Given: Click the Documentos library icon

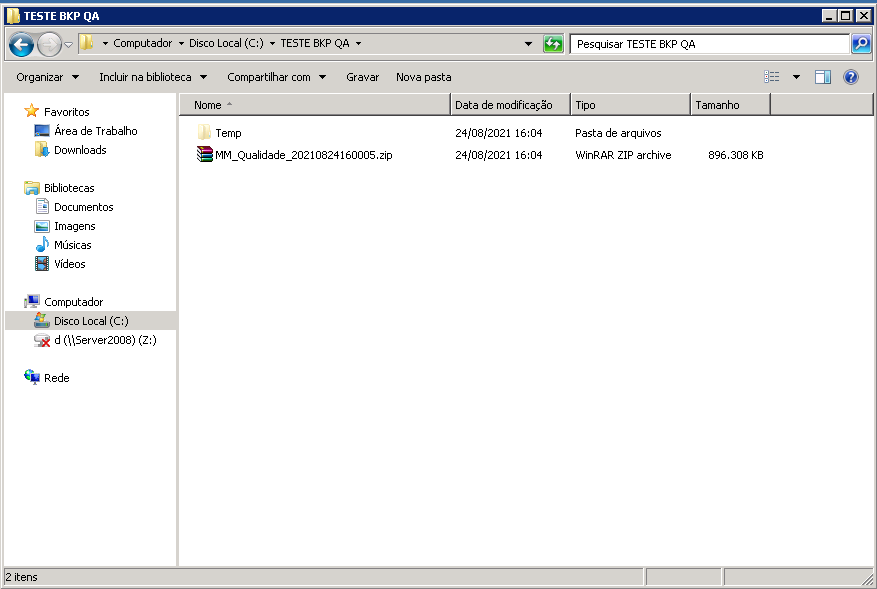Looking at the screenshot, I should click(x=42, y=206).
